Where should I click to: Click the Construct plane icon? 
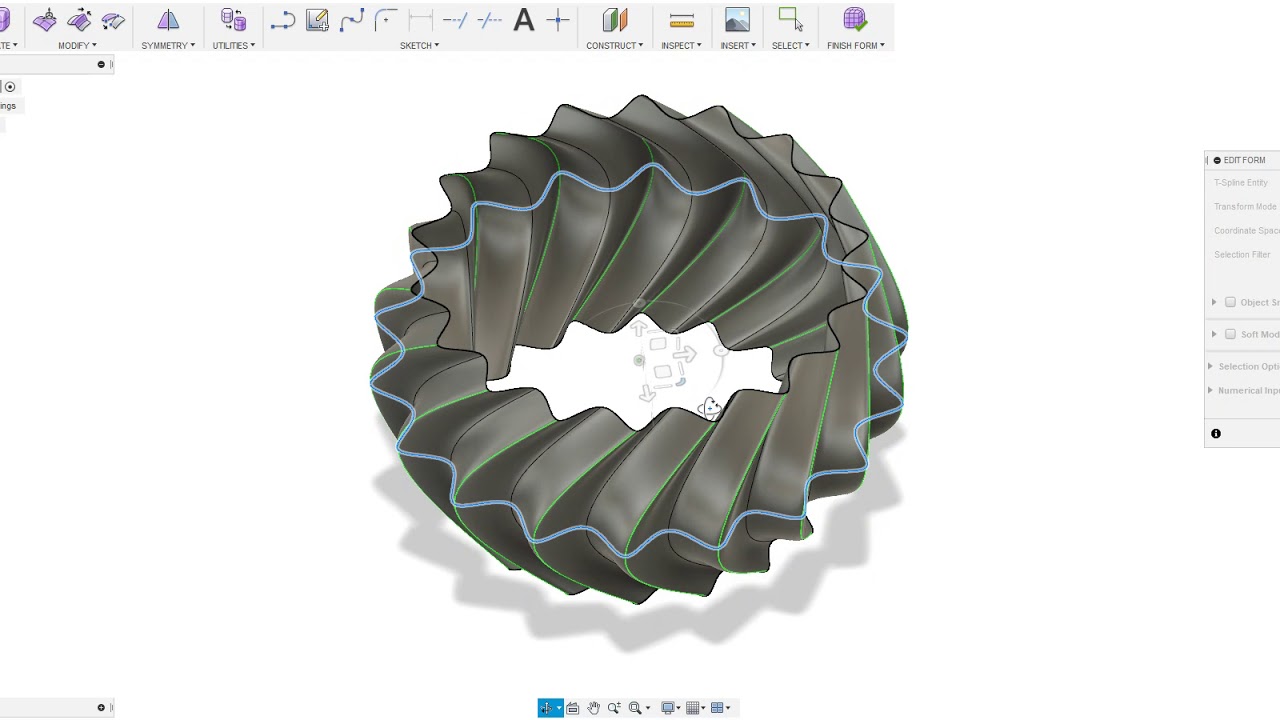615,20
